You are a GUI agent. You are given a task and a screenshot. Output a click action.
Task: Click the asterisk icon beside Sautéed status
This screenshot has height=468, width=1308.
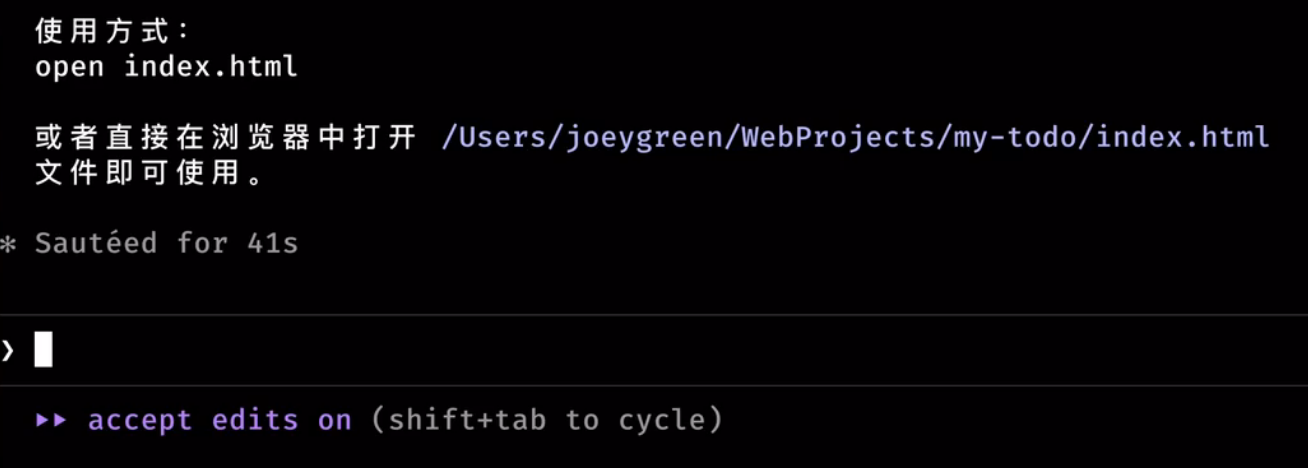coord(8,244)
